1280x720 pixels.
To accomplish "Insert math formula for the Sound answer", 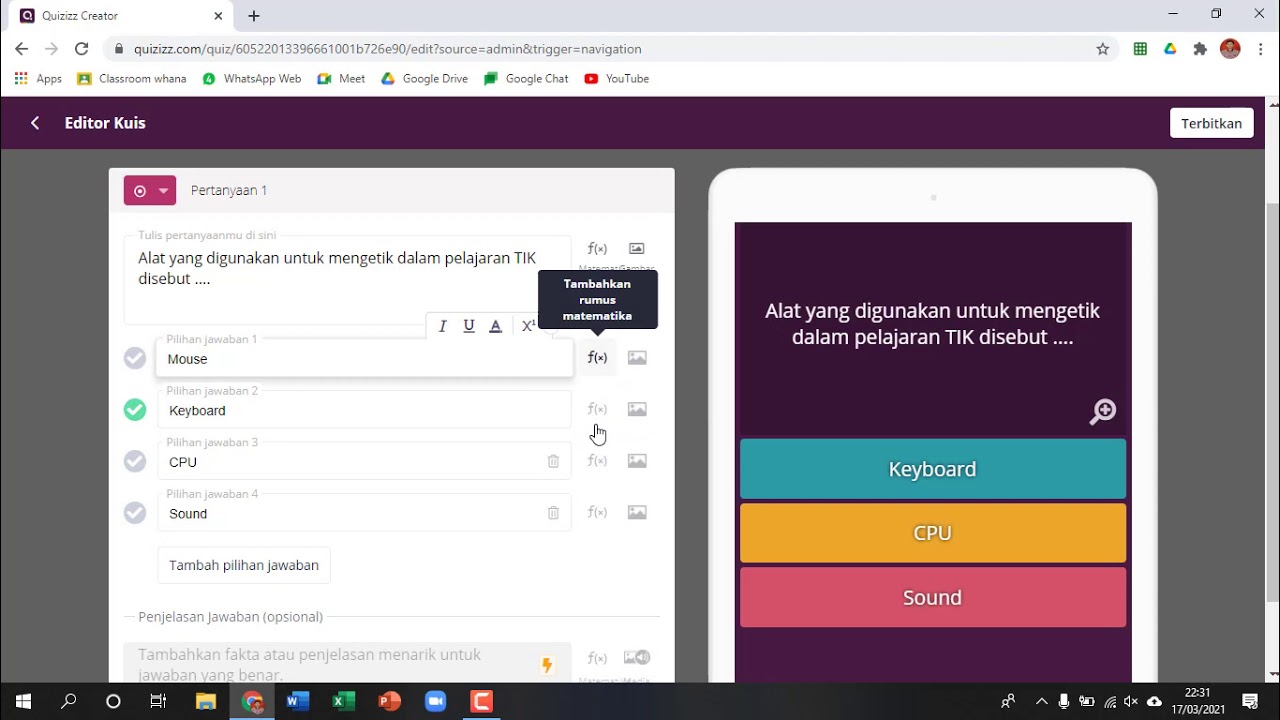I will 597,513.
